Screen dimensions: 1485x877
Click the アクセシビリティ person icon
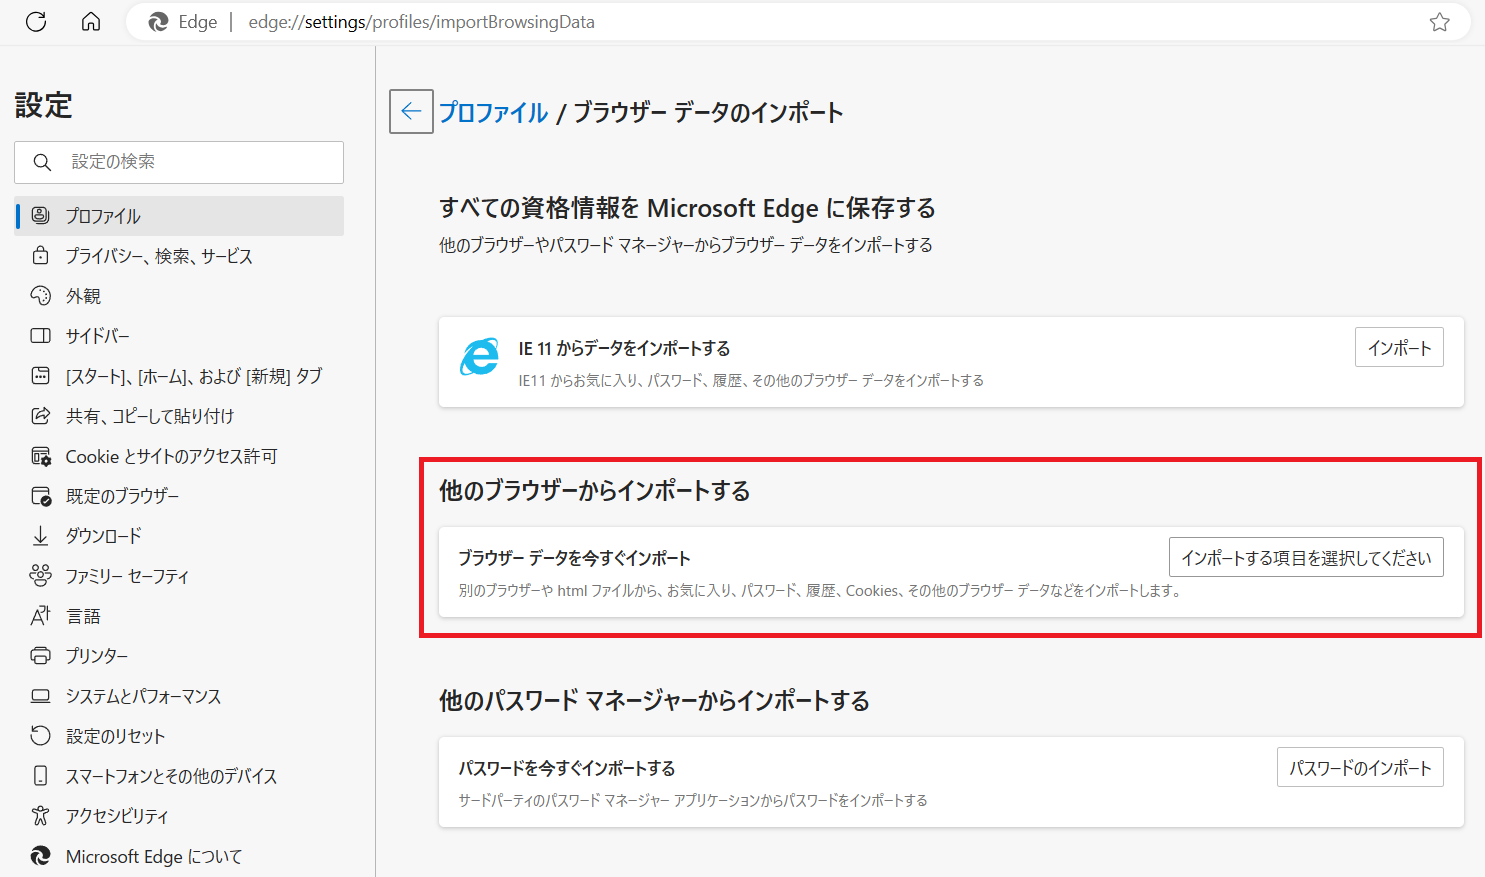[x=40, y=815]
